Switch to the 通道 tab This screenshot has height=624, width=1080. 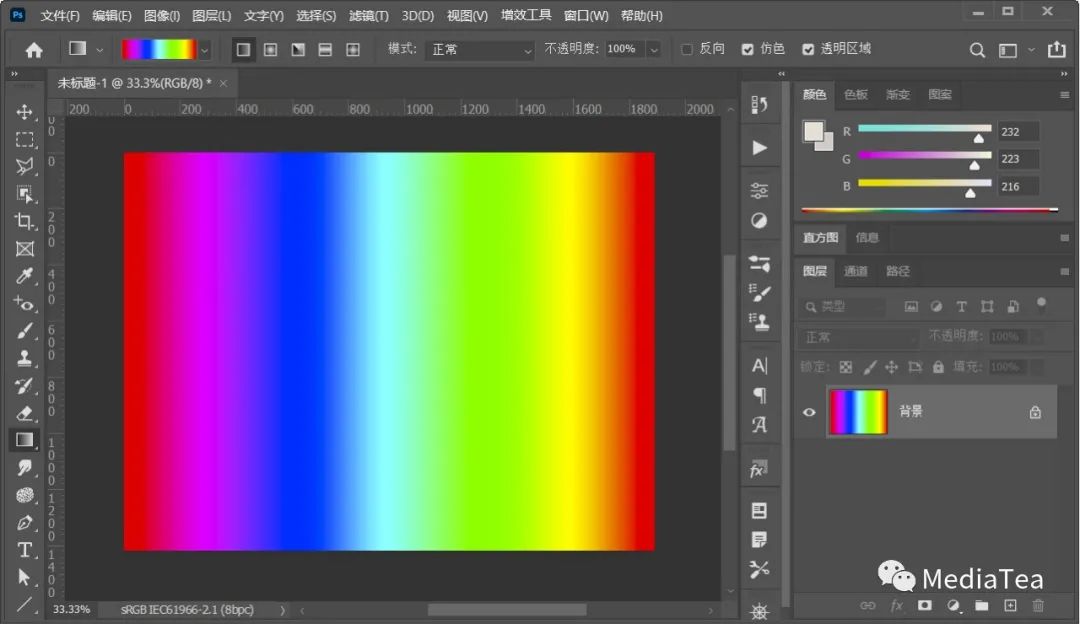pos(855,271)
